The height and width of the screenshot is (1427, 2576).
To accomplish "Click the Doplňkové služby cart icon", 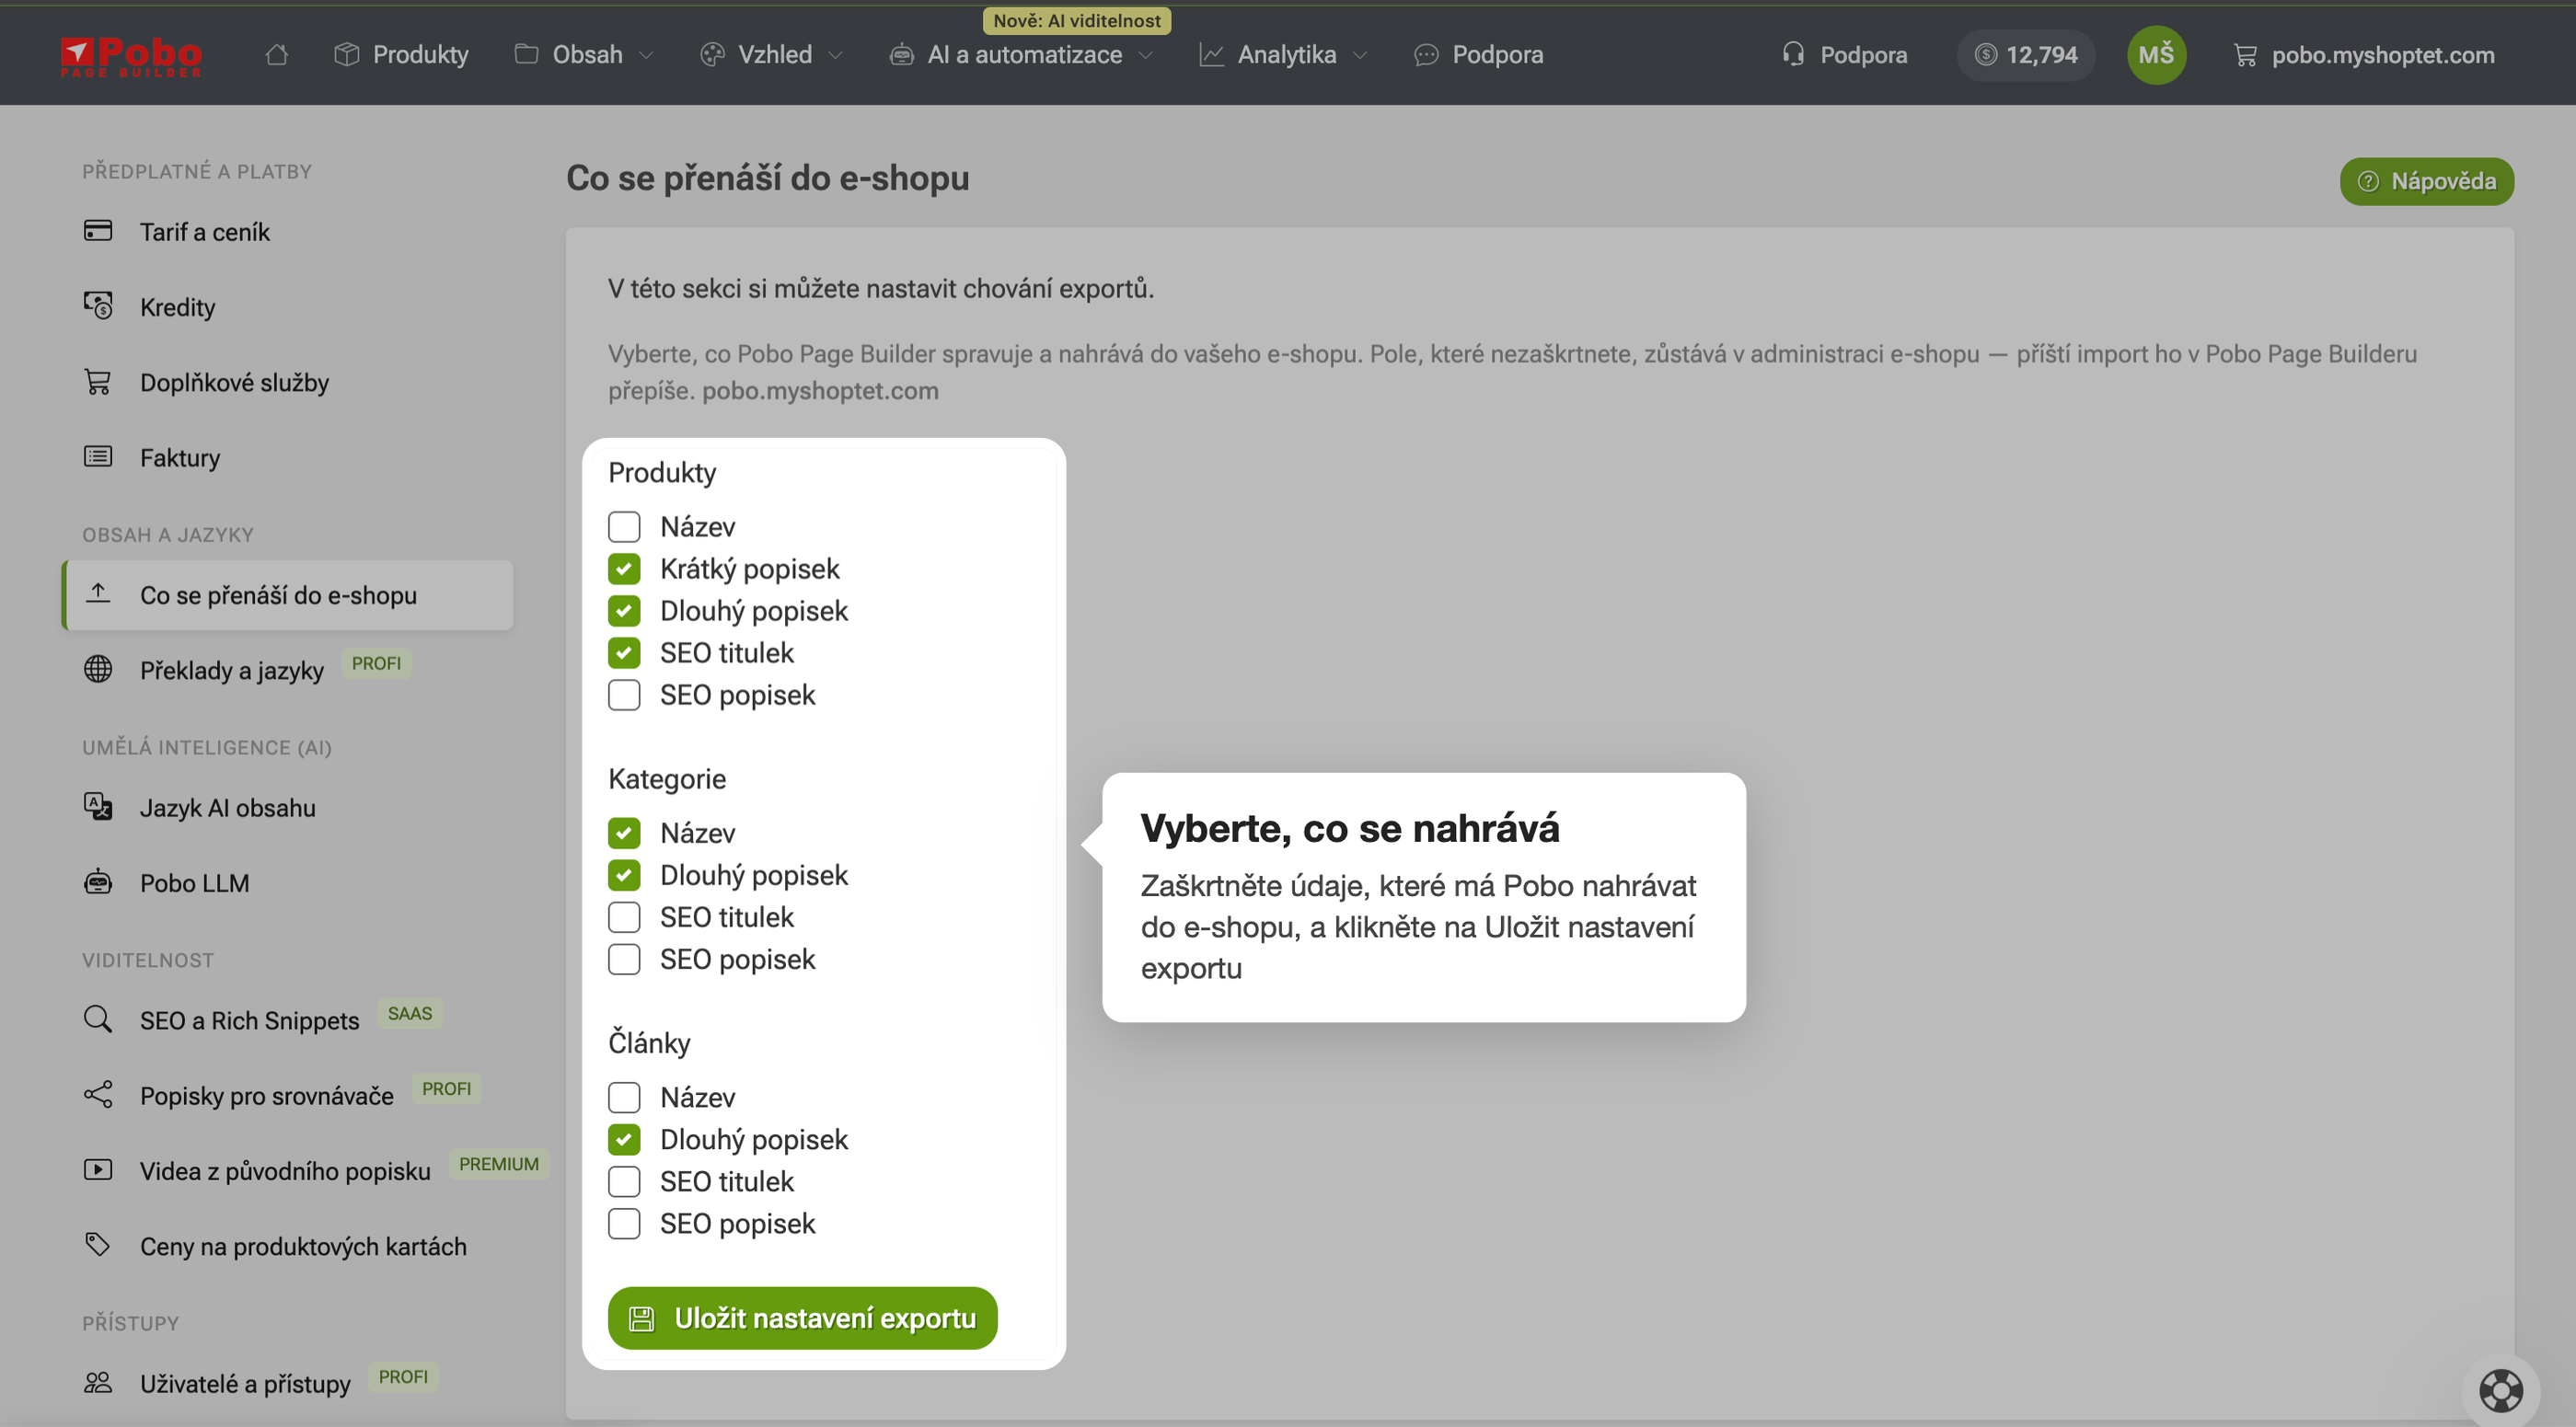I will [x=98, y=382].
